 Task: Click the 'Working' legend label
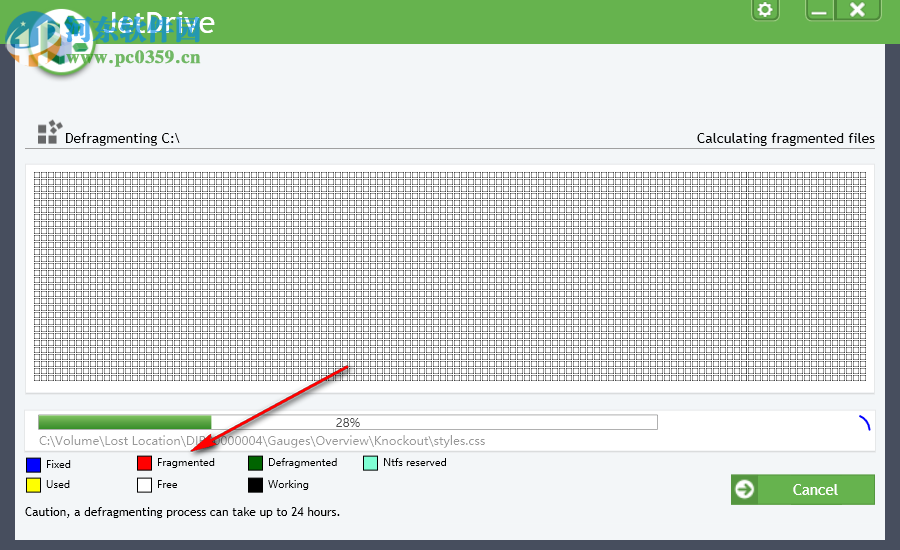[x=288, y=485]
